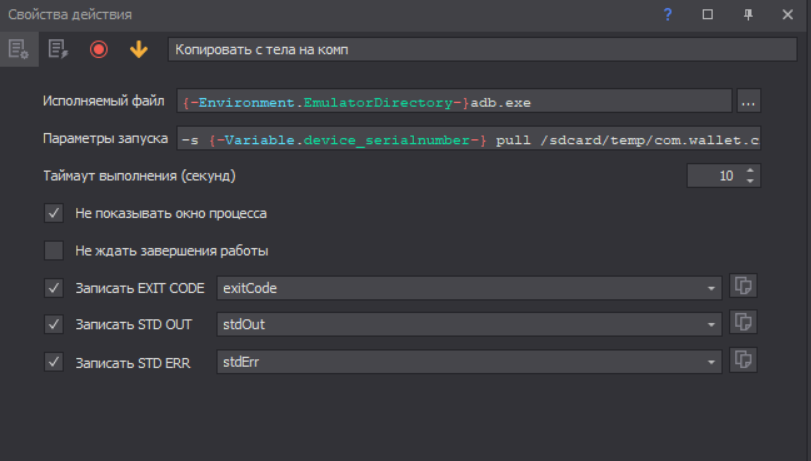Copy the stdOut variable with its copy icon
The image size is (811, 461).
[743, 323]
